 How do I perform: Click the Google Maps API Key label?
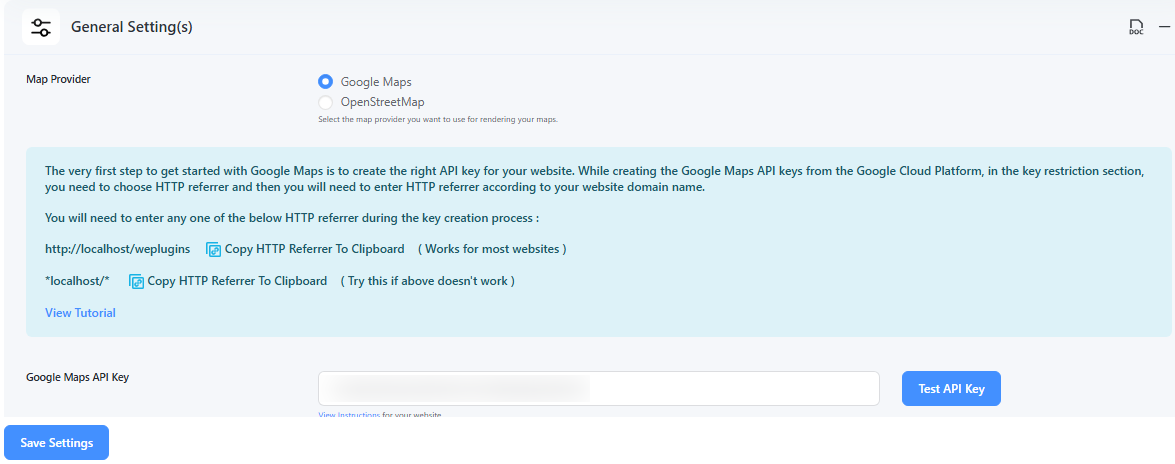78,377
